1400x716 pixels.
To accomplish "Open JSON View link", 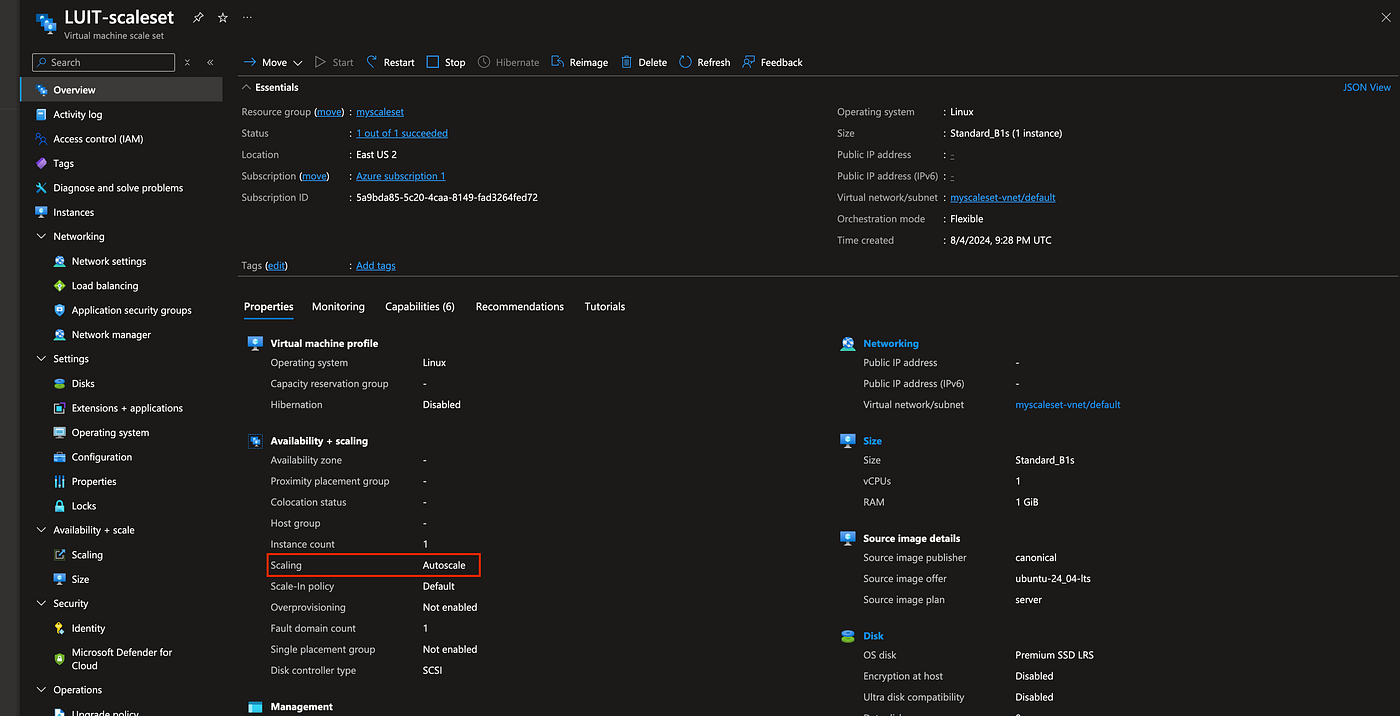I will tap(1366, 88).
